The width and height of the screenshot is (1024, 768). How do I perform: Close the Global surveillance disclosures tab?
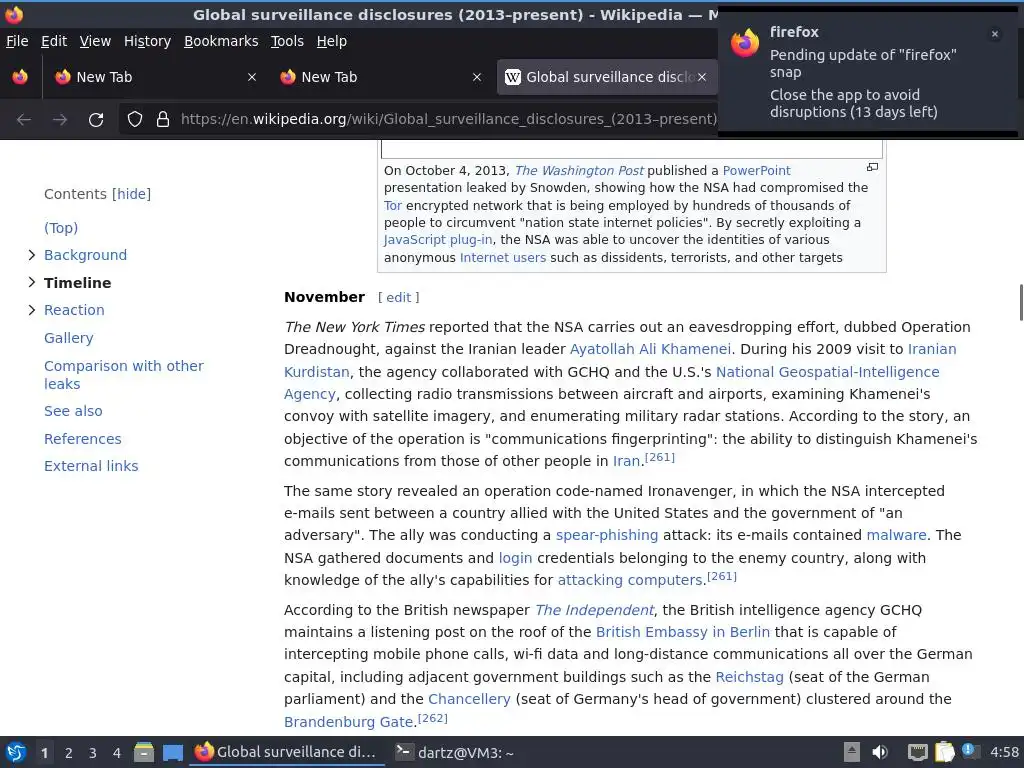(702, 77)
